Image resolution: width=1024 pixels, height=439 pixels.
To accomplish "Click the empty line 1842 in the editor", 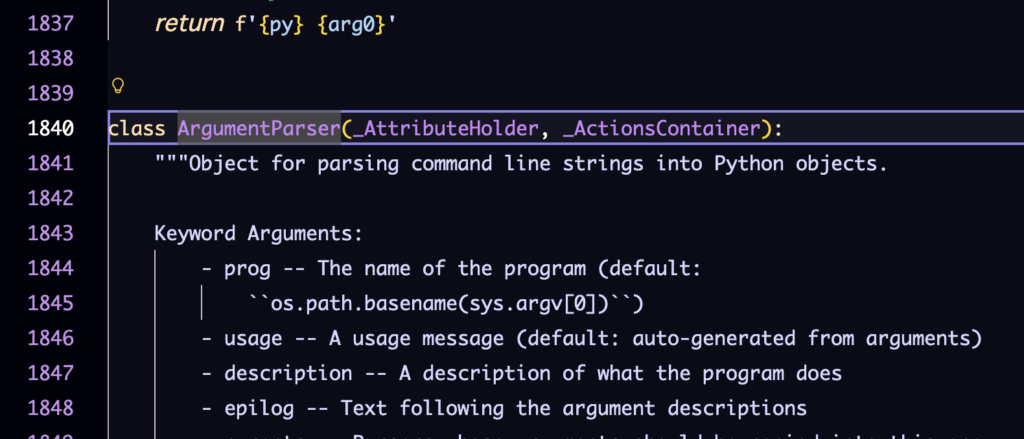I will click(500, 198).
